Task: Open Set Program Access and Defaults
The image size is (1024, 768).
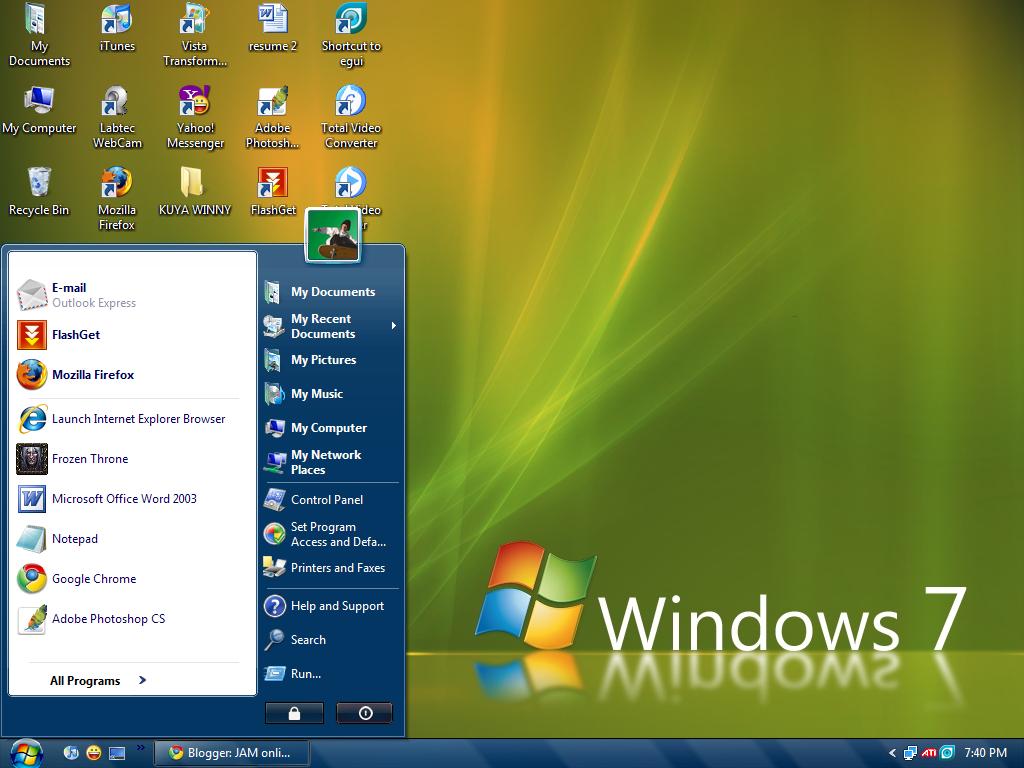Action: point(330,534)
